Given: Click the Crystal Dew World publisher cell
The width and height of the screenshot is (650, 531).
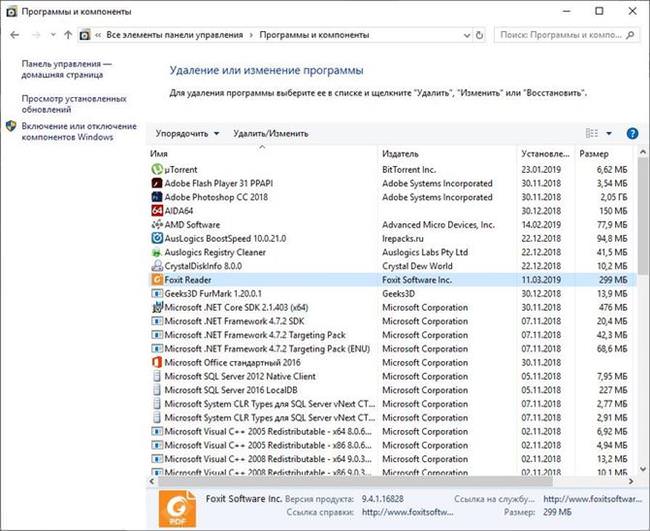Looking at the screenshot, I should point(417,266).
